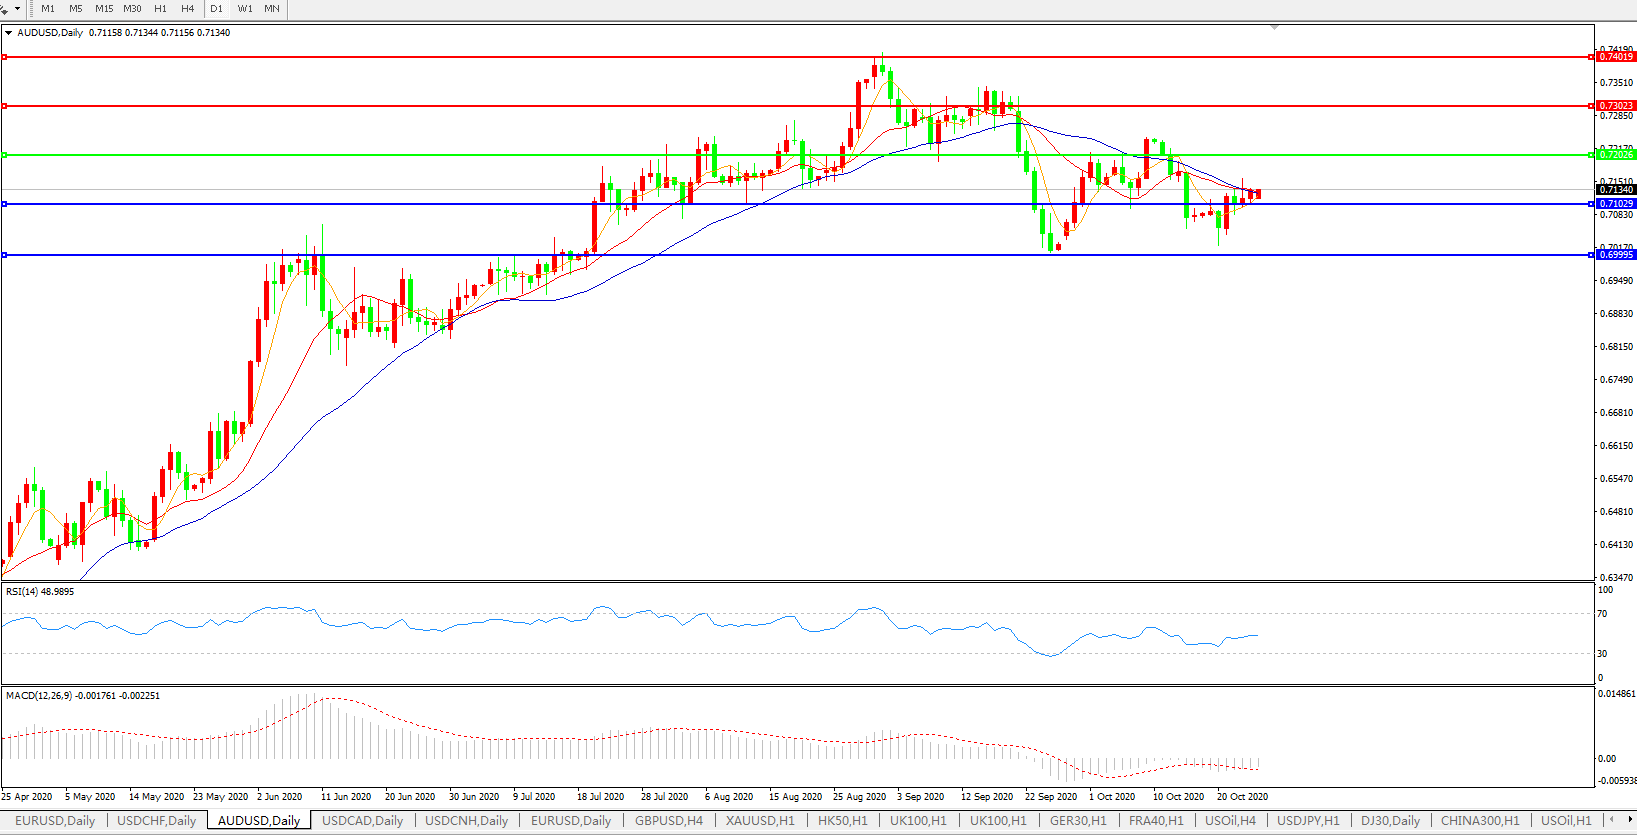Open the GBPUSD,H4 chart
1637x835 pixels.
[x=668, y=821]
